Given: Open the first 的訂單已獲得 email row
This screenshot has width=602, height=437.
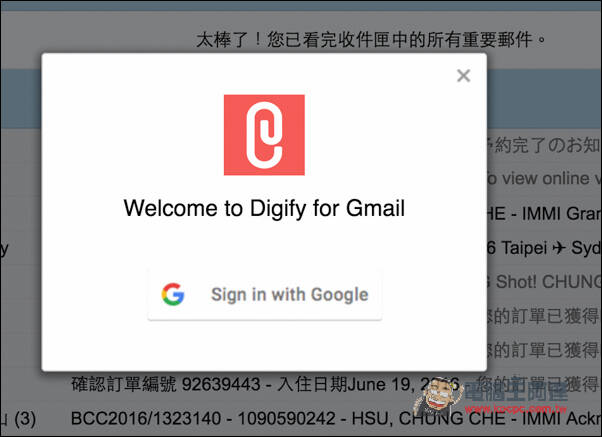Looking at the screenshot, I should [544, 316].
